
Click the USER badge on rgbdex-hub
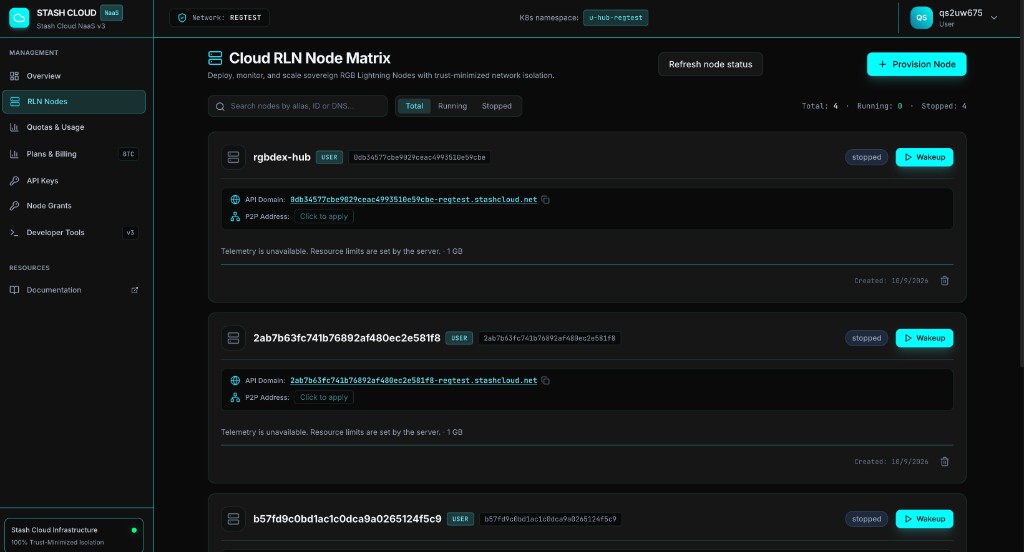tap(329, 157)
